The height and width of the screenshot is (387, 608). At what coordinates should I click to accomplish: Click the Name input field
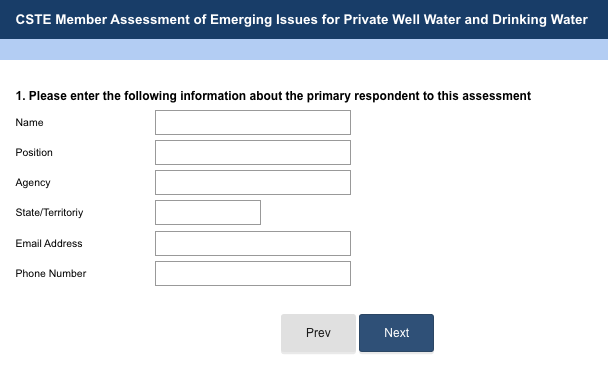[253, 123]
